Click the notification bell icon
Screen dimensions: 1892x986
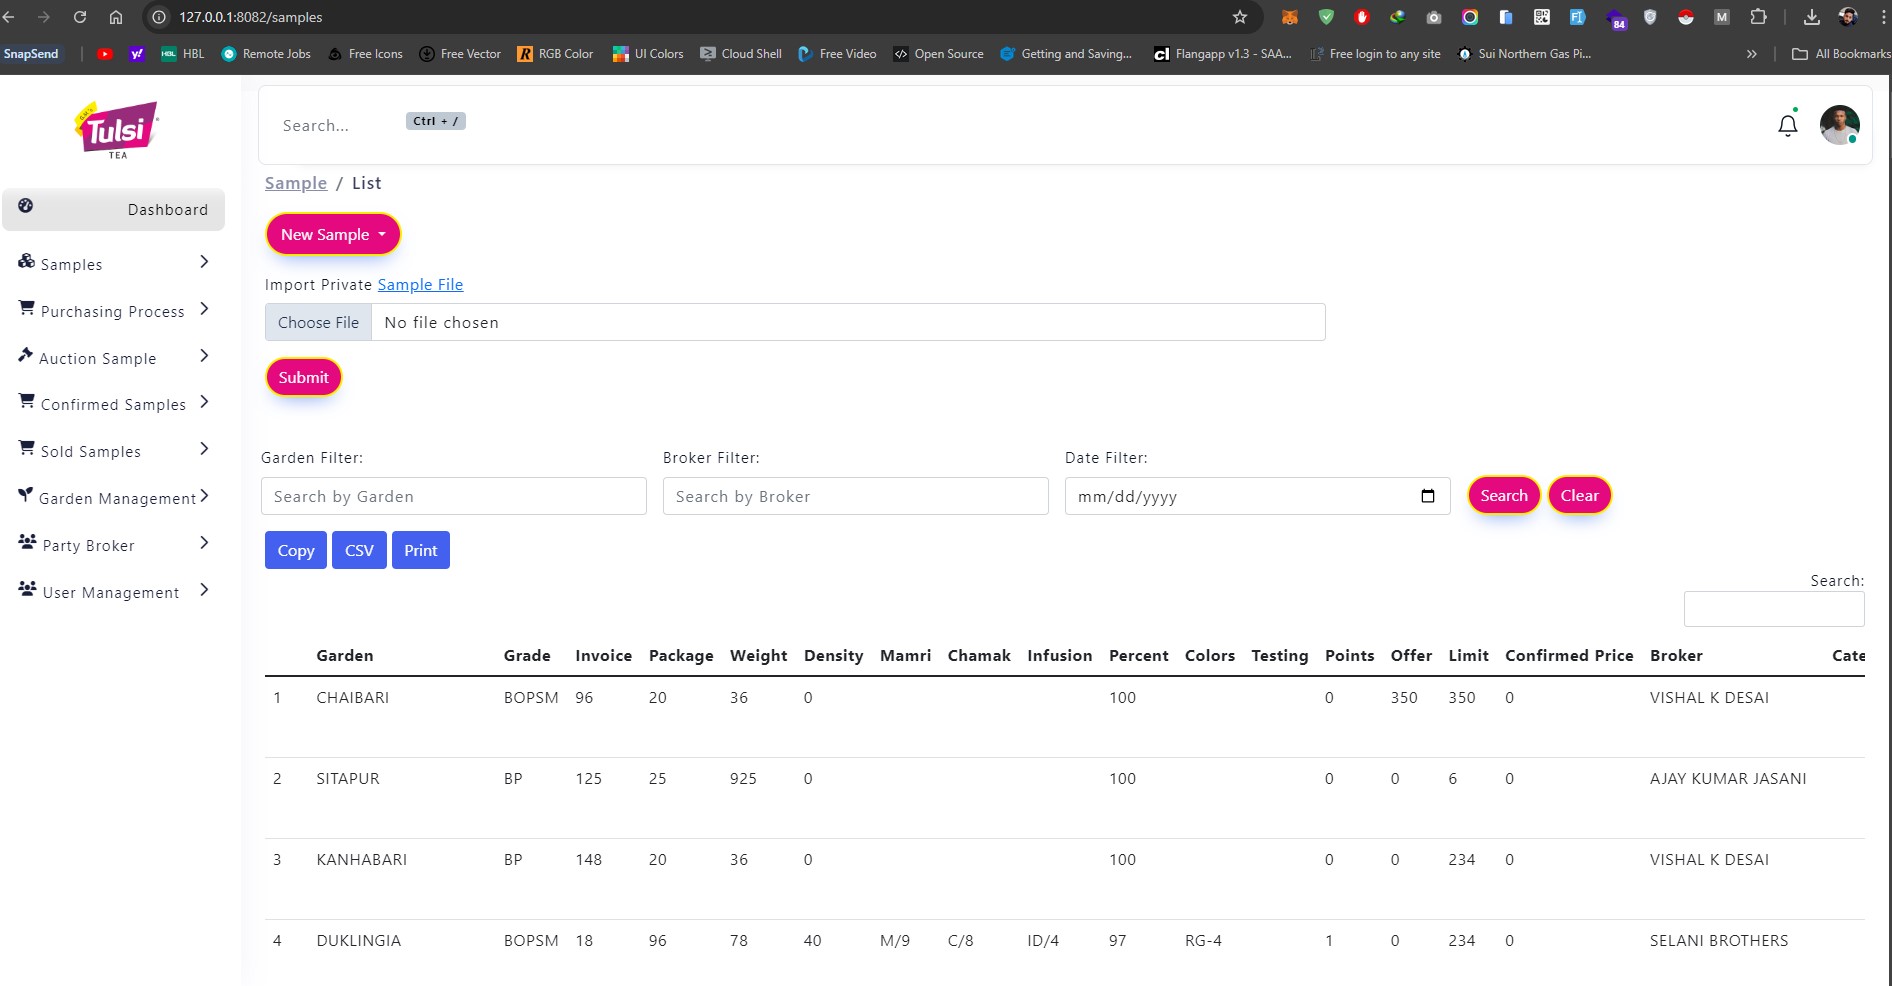pyautogui.click(x=1787, y=126)
